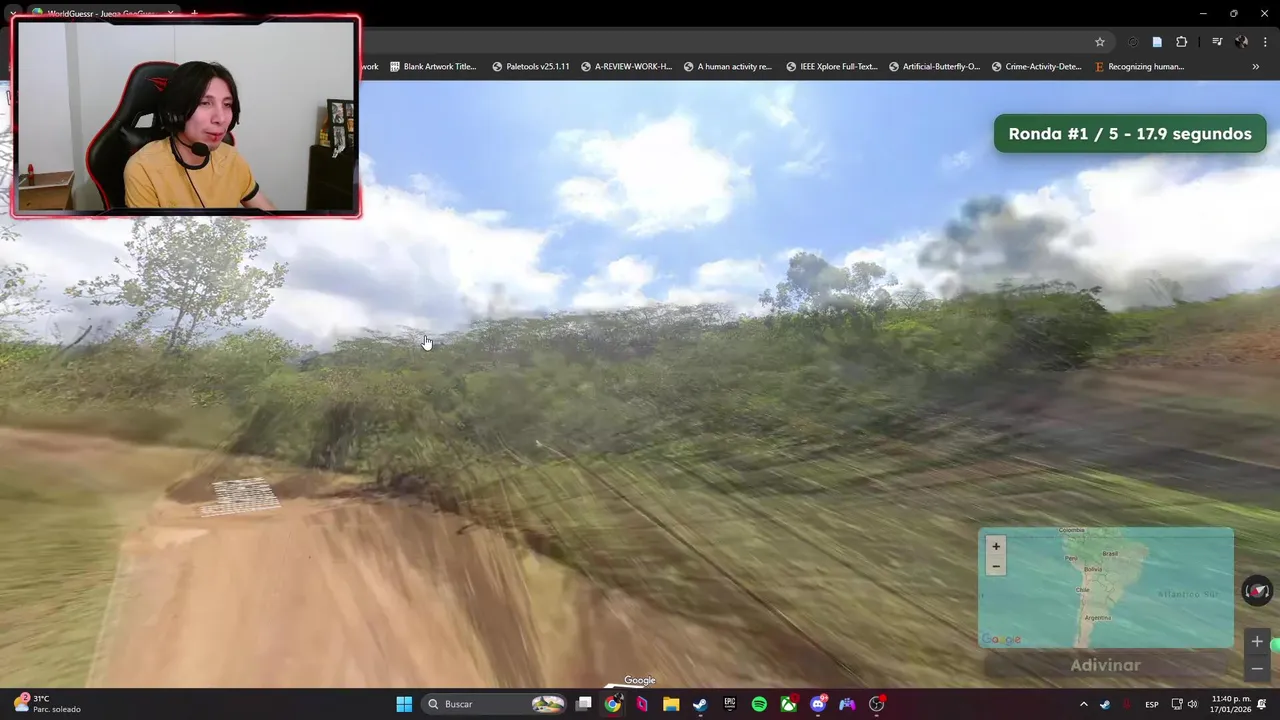Click the round extension icon beside the star
The image size is (1280, 720).
click(x=1133, y=42)
